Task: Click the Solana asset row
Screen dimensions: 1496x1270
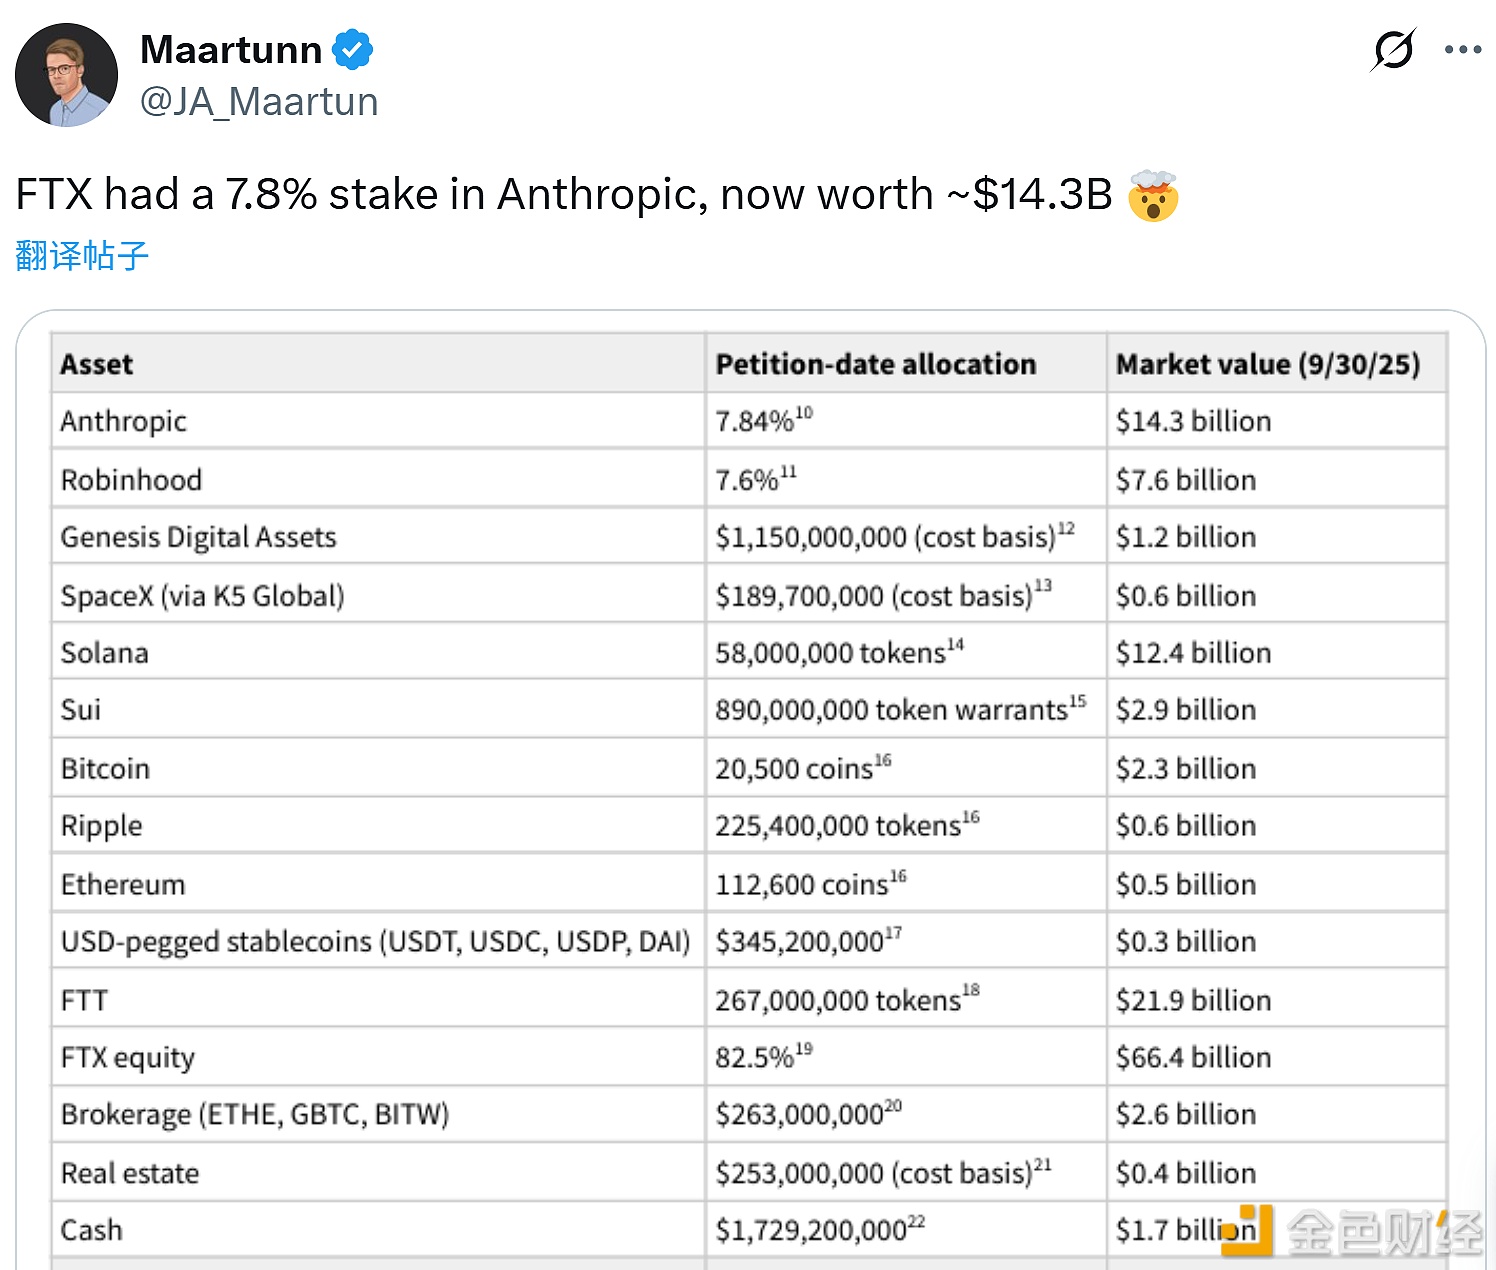Action: [105, 653]
